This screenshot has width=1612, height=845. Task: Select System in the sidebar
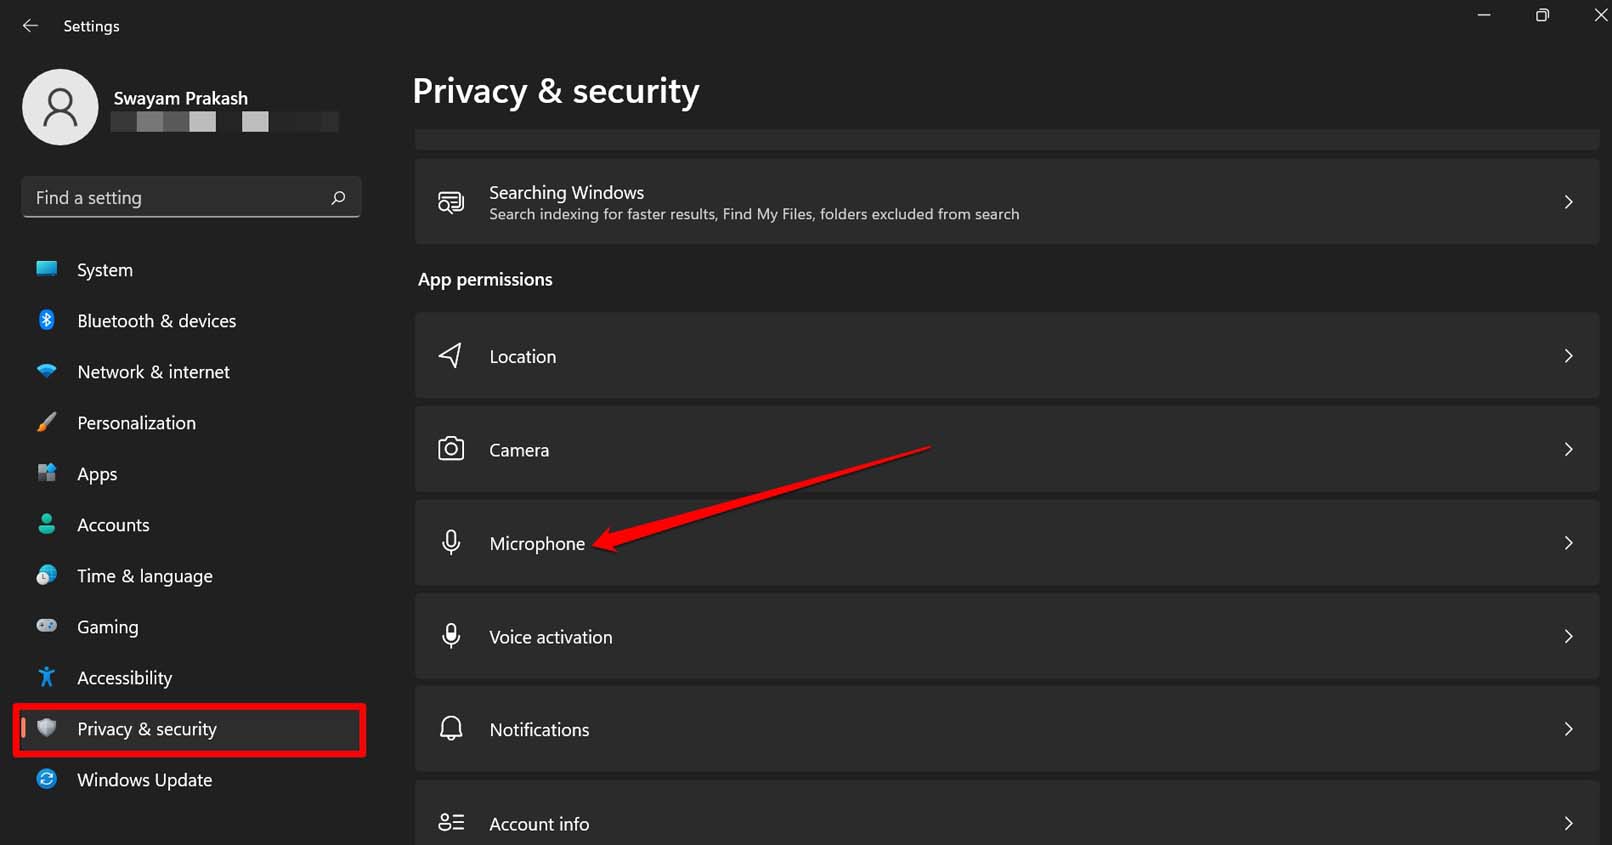pyautogui.click(x=105, y=270)
